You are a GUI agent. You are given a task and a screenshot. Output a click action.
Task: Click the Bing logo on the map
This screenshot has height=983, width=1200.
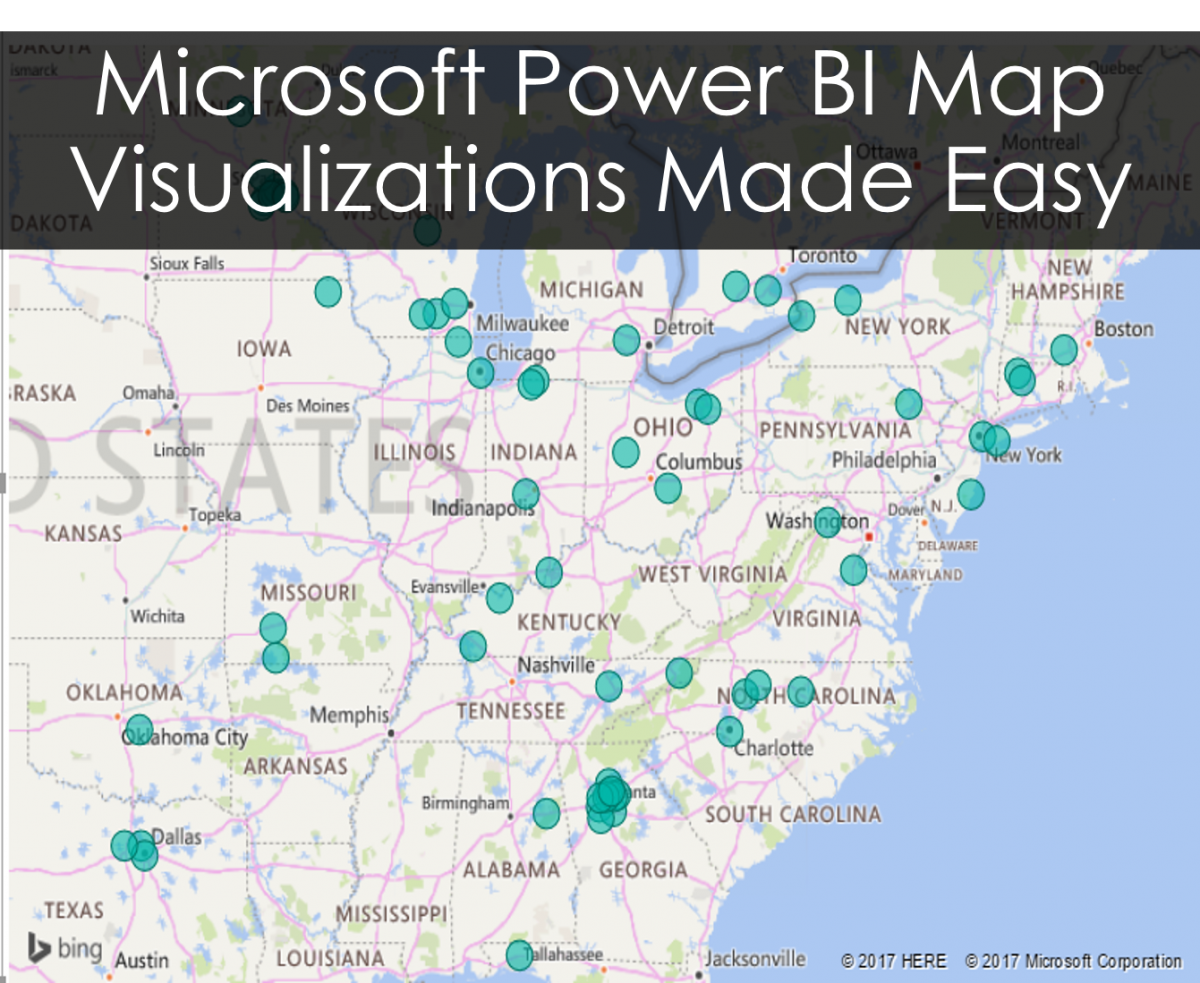click(x=64, y=946)
